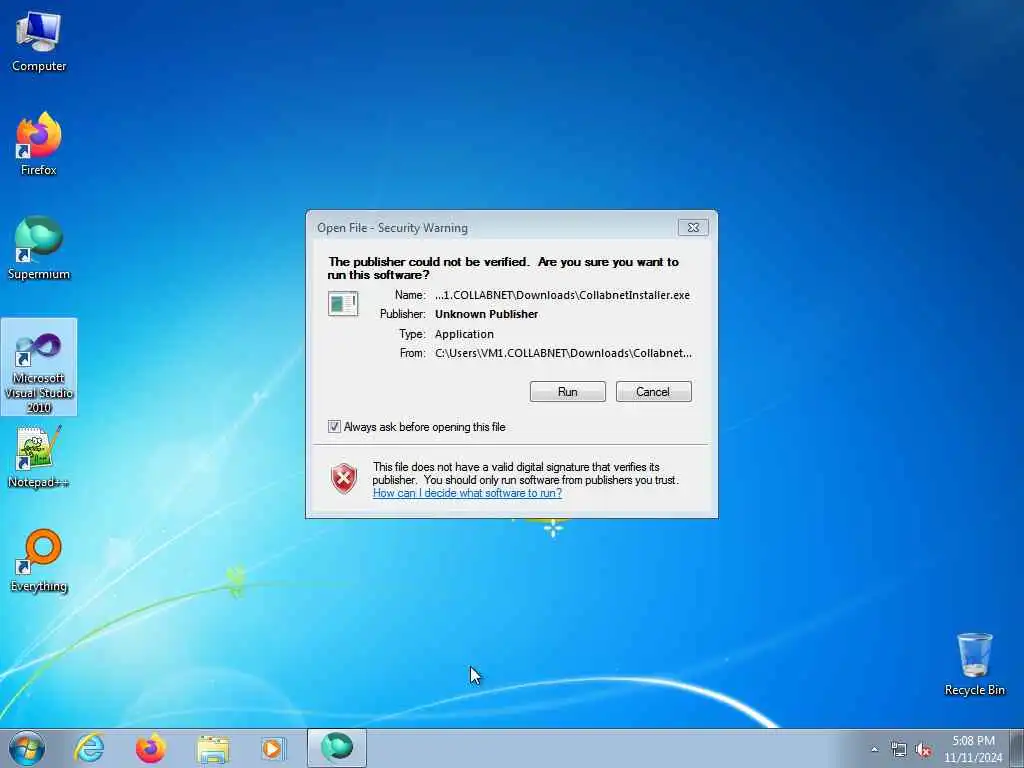Select the Everything desktop shortcut
This screenshot has width=1024, height=768.
[39, 560]
